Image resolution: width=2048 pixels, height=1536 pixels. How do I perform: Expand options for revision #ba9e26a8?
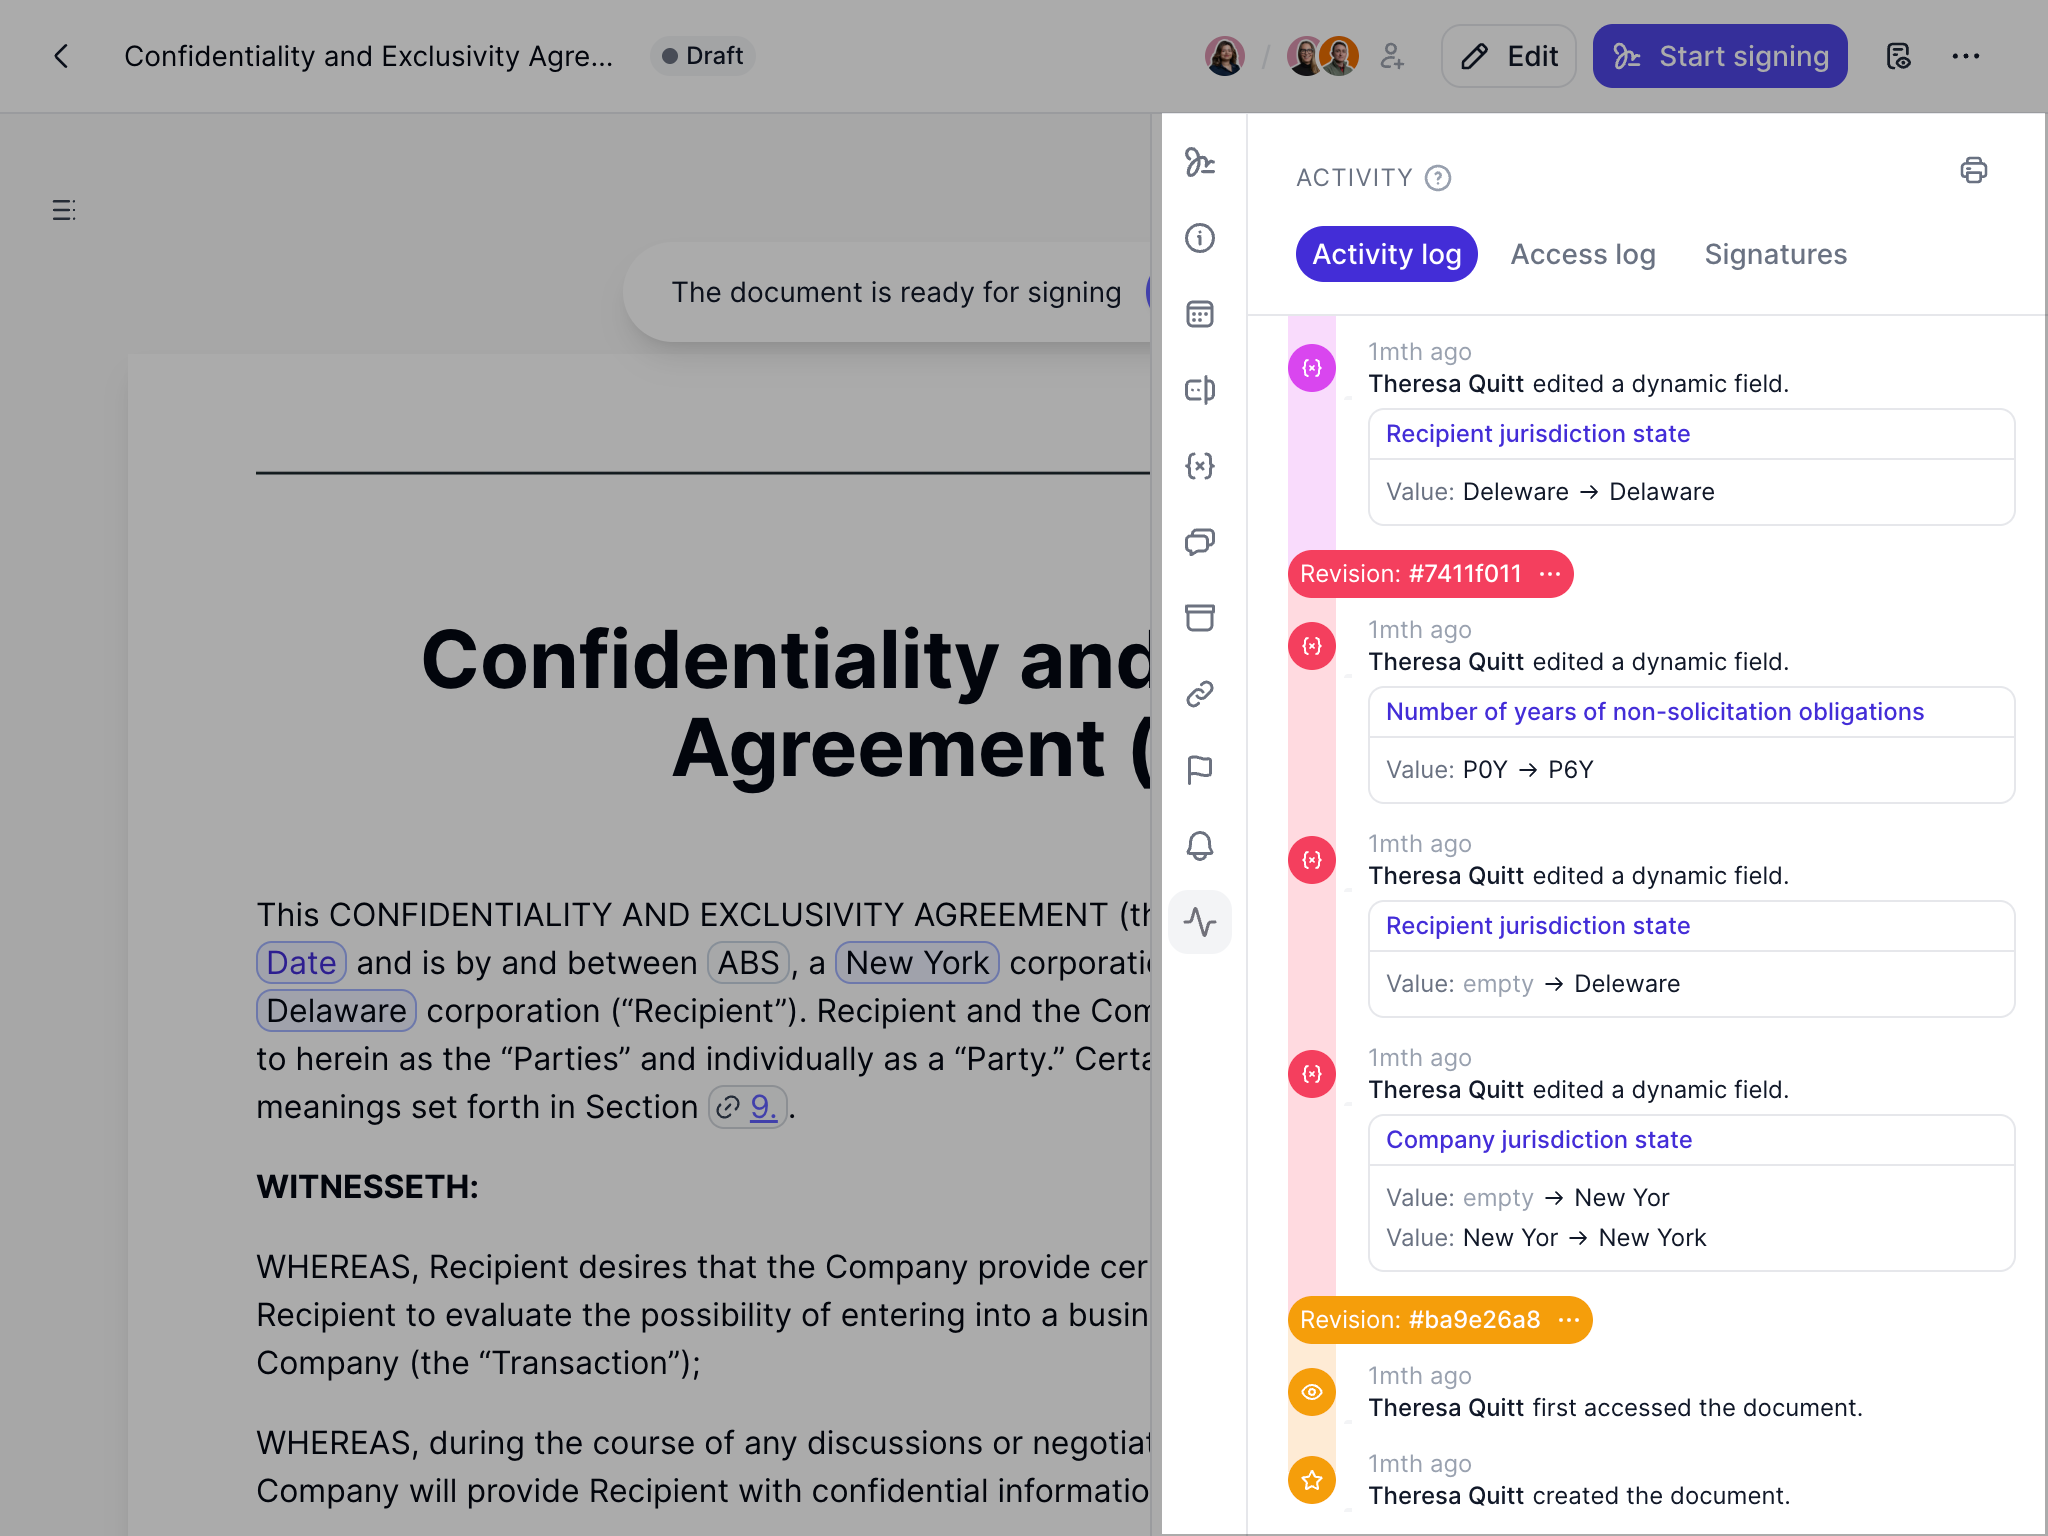tap(1567, 1319)
